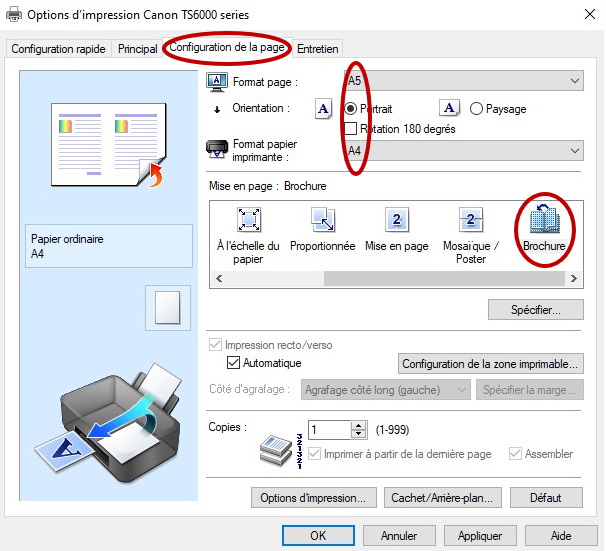Uncheck the Automatique checkbox

[x=233, y=363]
